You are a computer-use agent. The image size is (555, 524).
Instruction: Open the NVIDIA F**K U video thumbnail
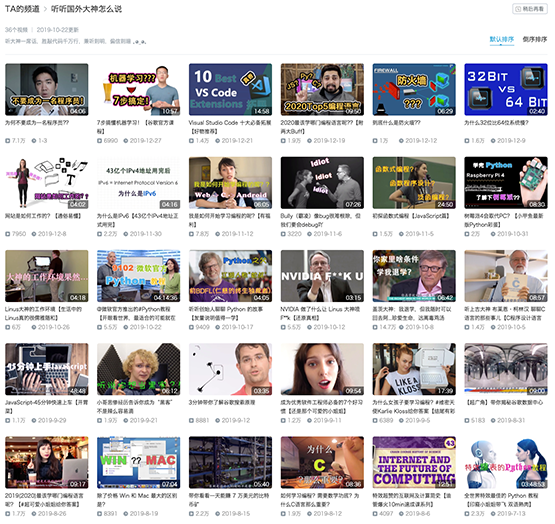(322, 276)
